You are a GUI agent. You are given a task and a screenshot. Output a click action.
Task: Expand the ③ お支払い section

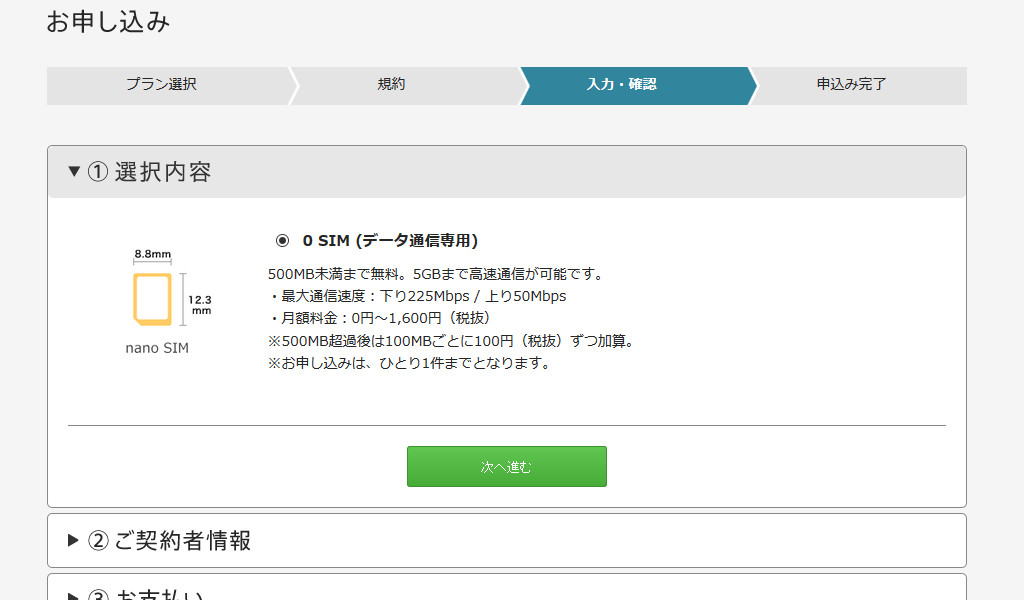click(x=507, y=588)
